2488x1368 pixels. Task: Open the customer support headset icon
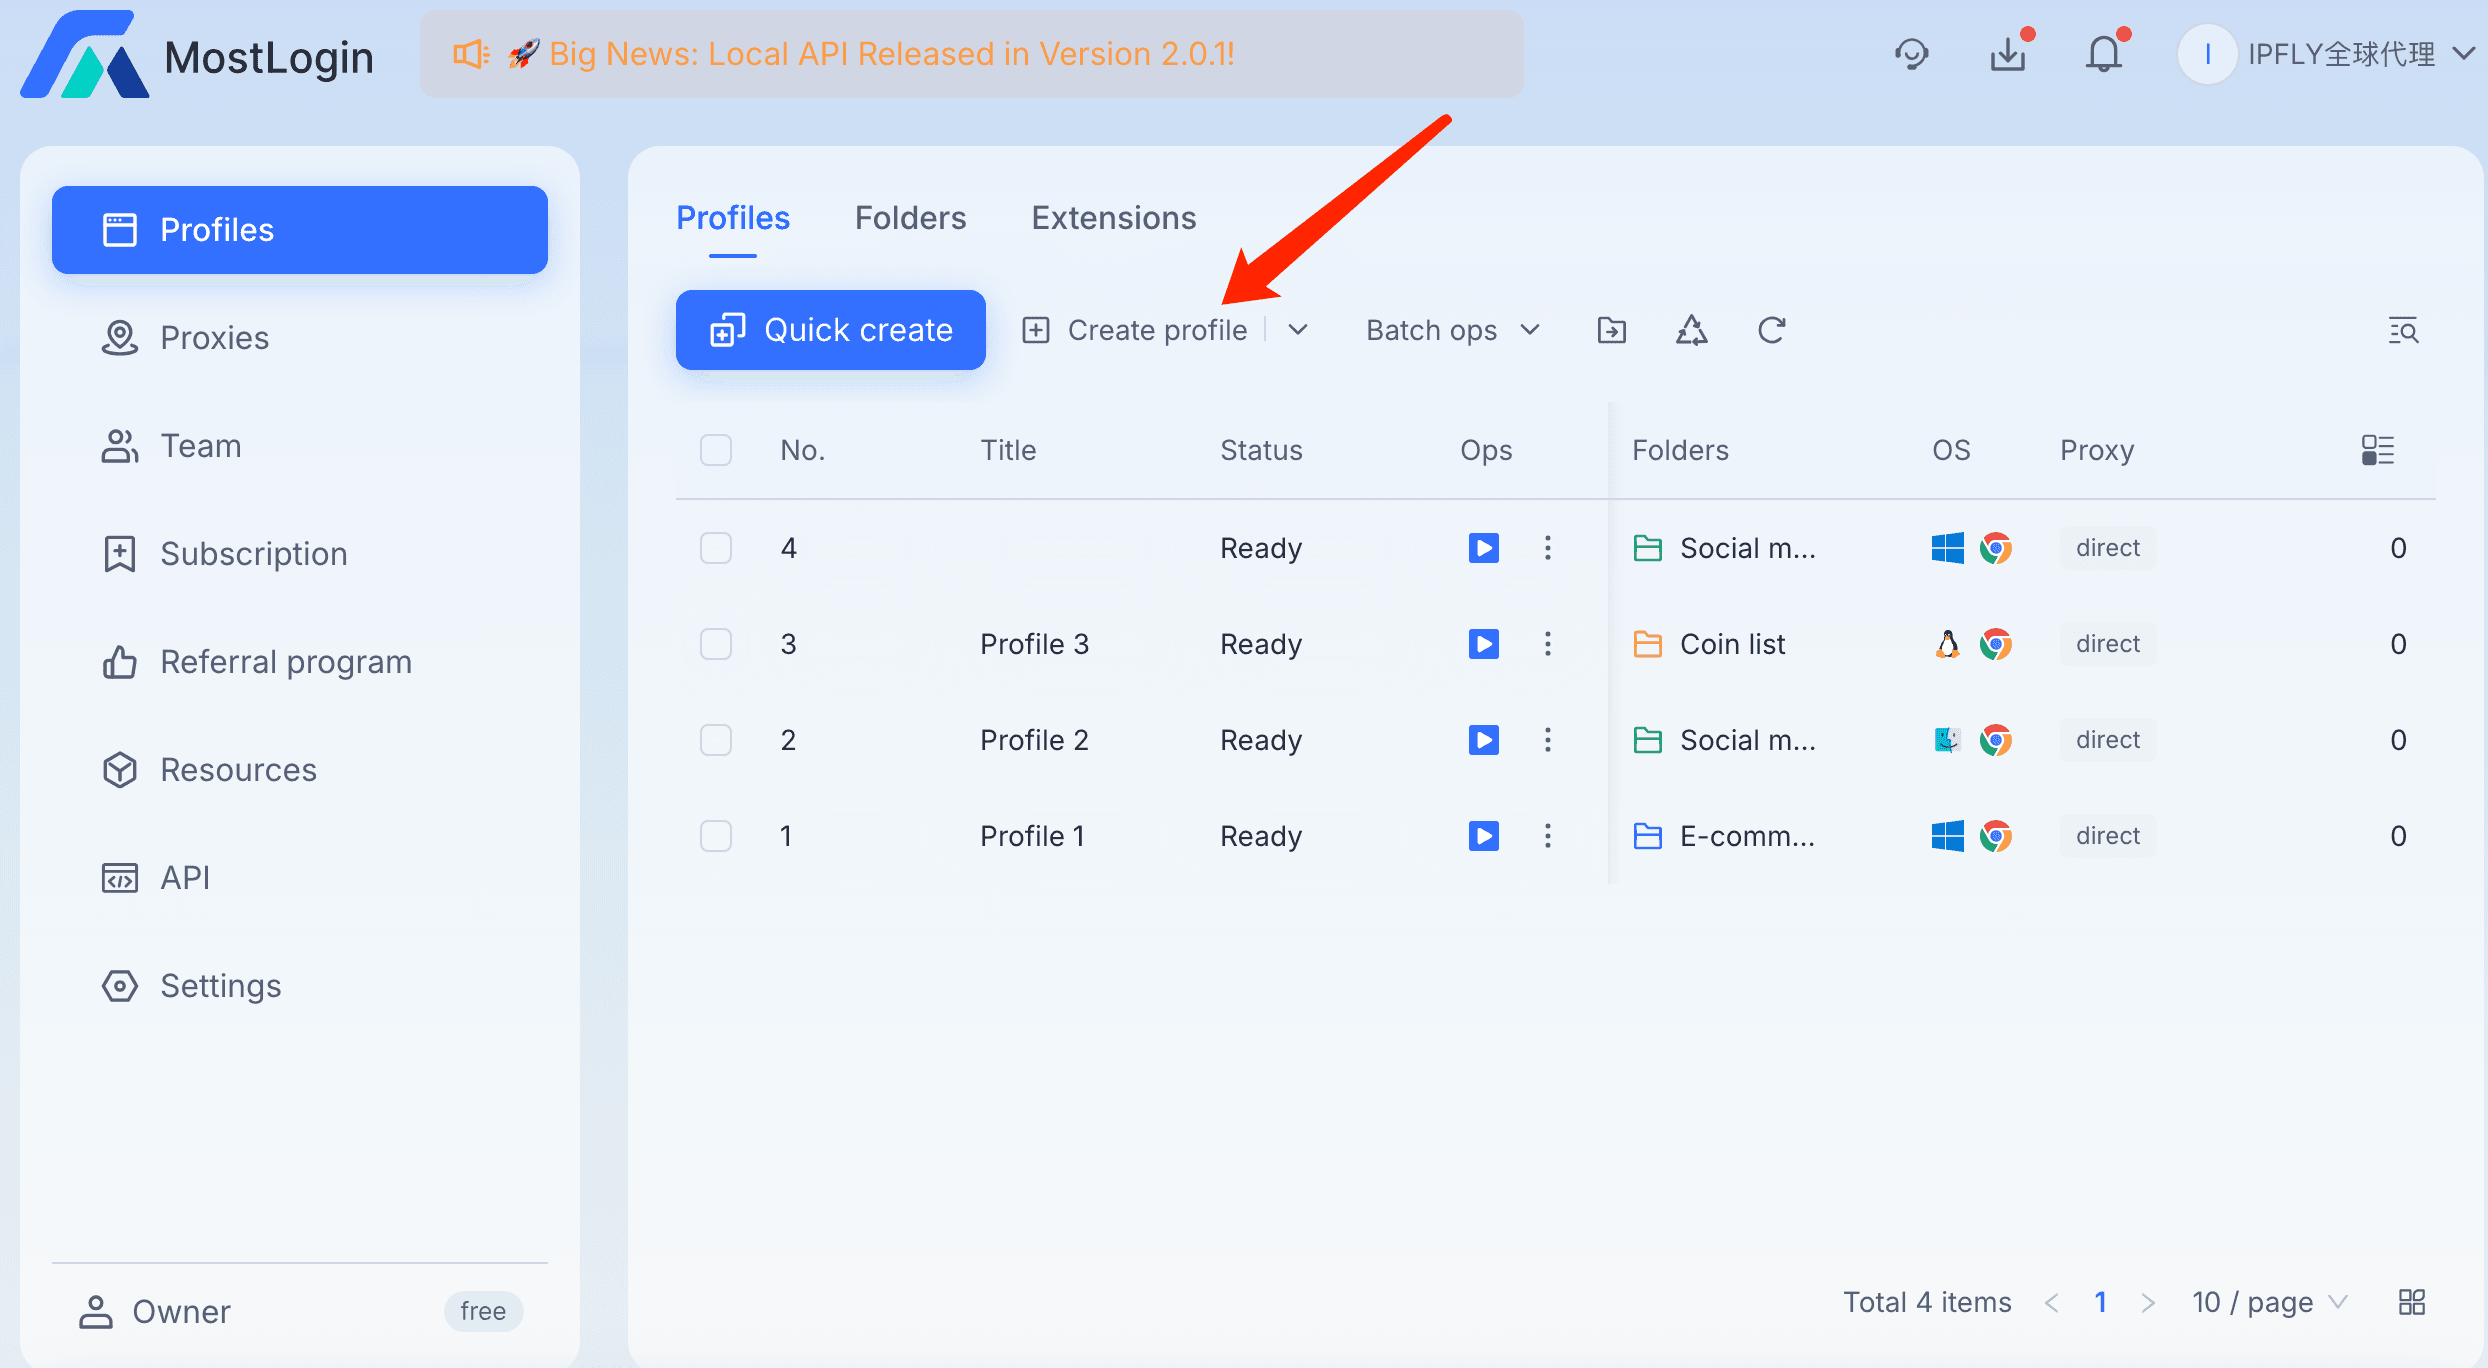[1911, 54]
